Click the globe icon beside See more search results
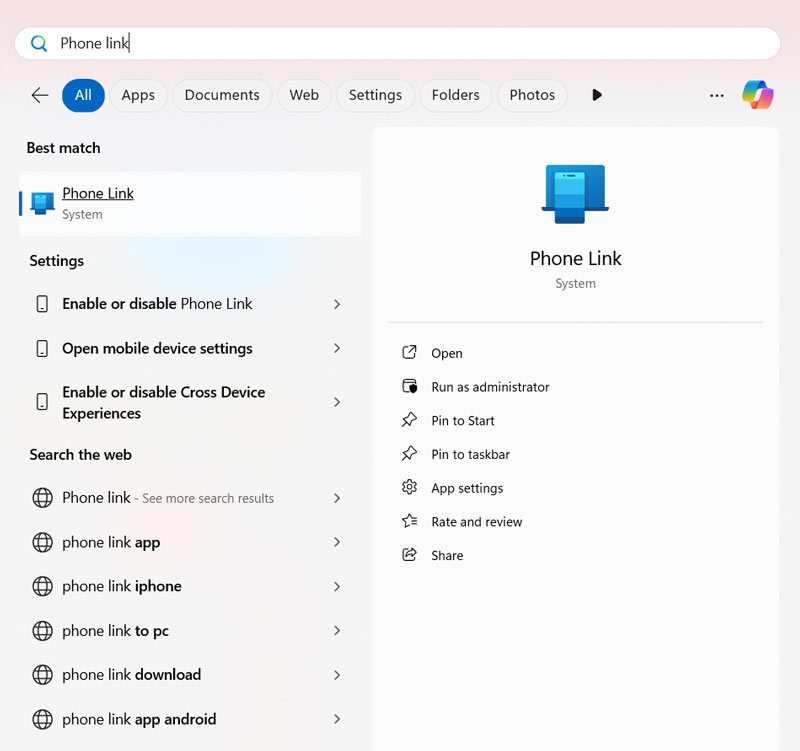Image resolution: width=800 pixels, height=751 pixels. [x=42, y=498]
